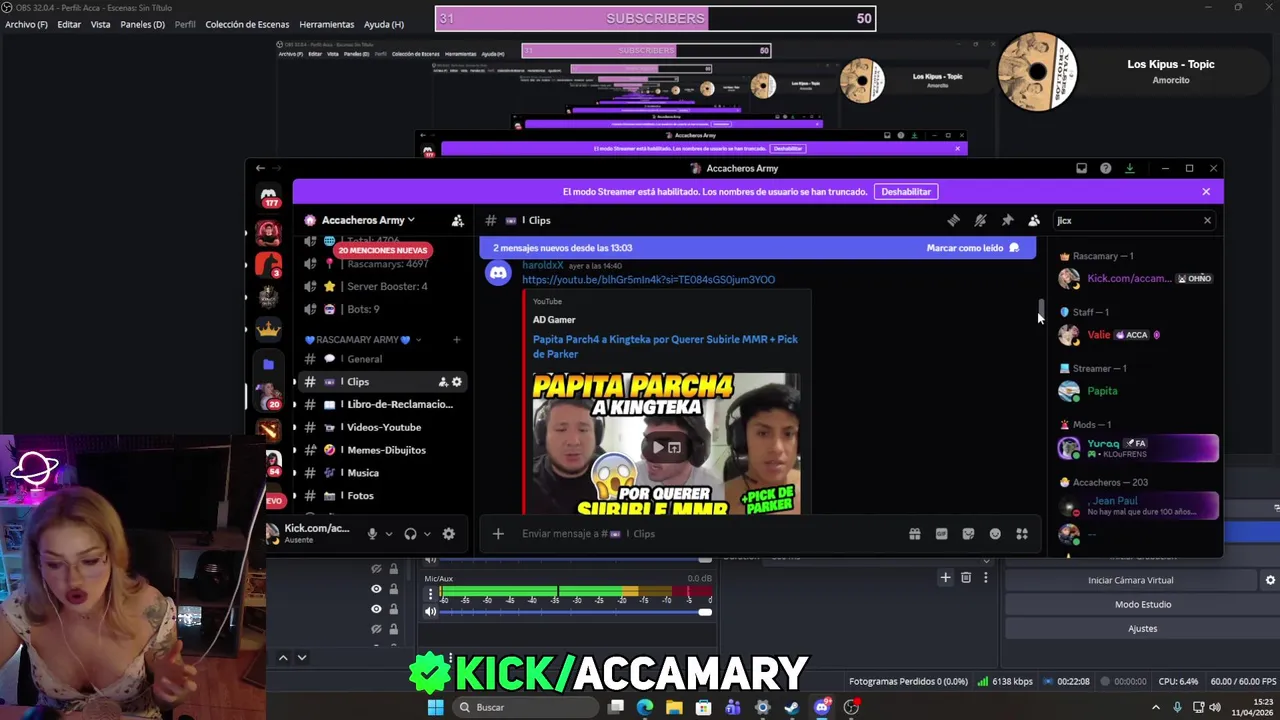This screenshot has width=1280, height=720.
Task: Open Ajustes button in OBS
Action: click(x=1143, y=629)
